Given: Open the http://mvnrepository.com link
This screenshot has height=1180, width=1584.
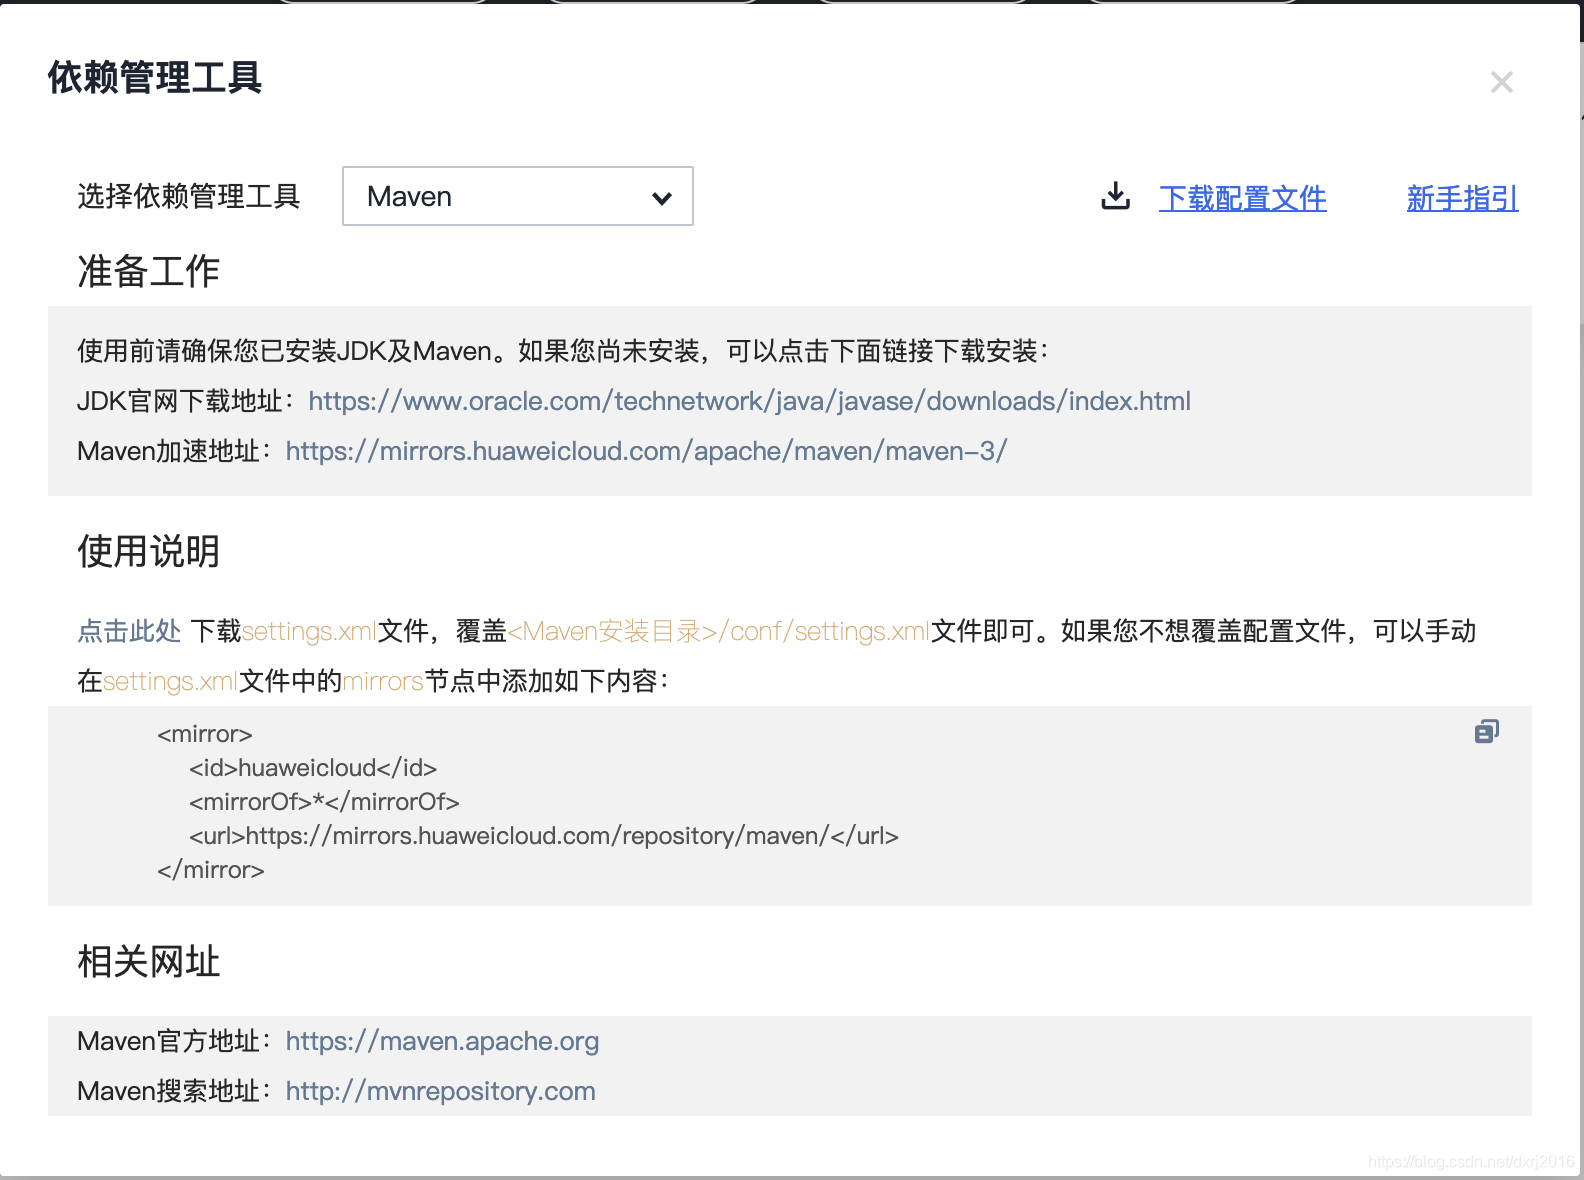Looking at the screenshot, I should (440, 1091).
